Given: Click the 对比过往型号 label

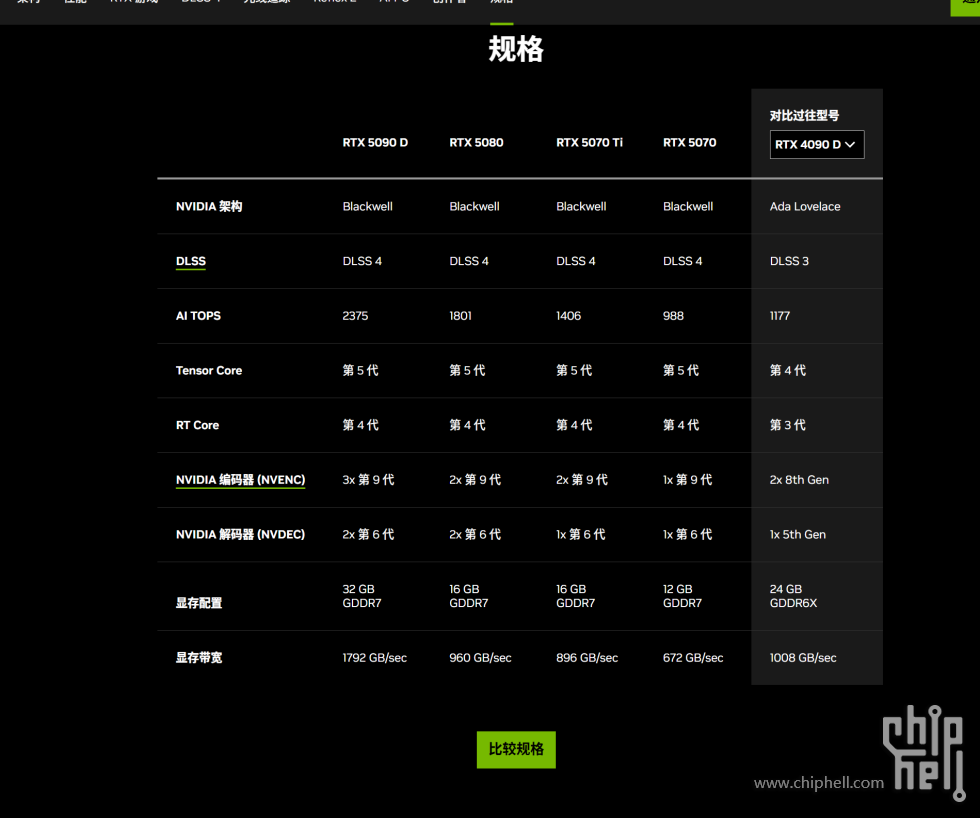Looking at the screenshot, I should pyautogui.click(x=804, y=116).
